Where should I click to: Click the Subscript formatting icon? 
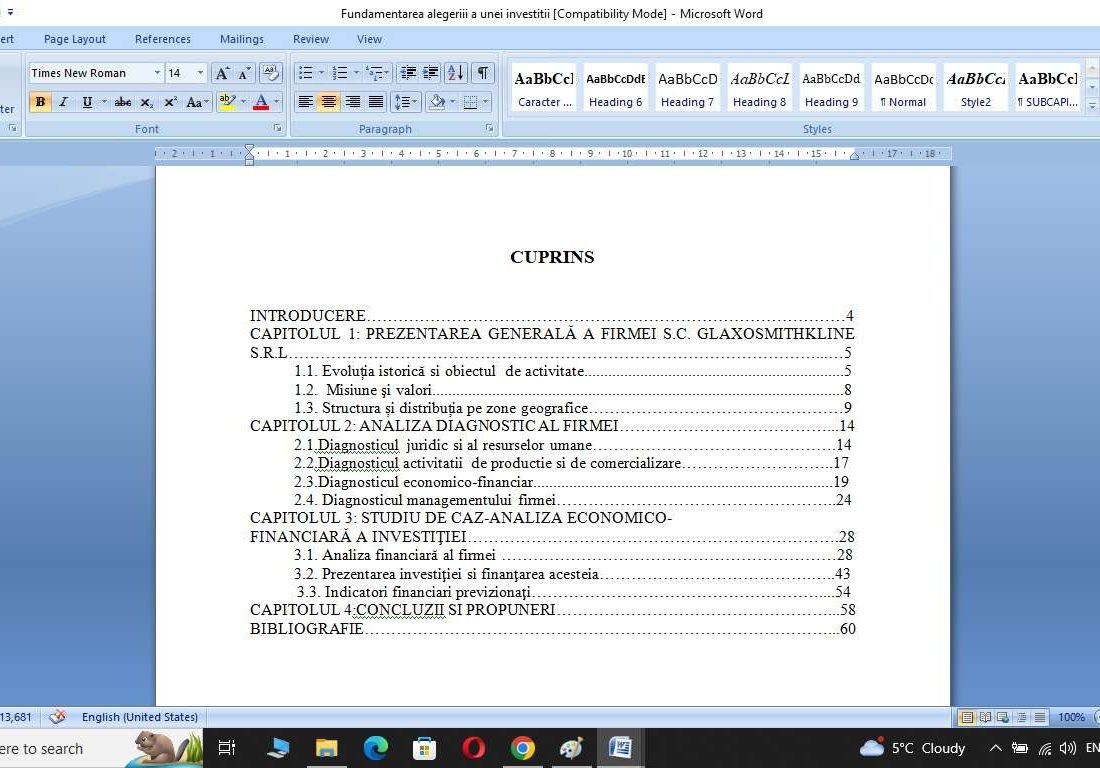click(148, 102)
